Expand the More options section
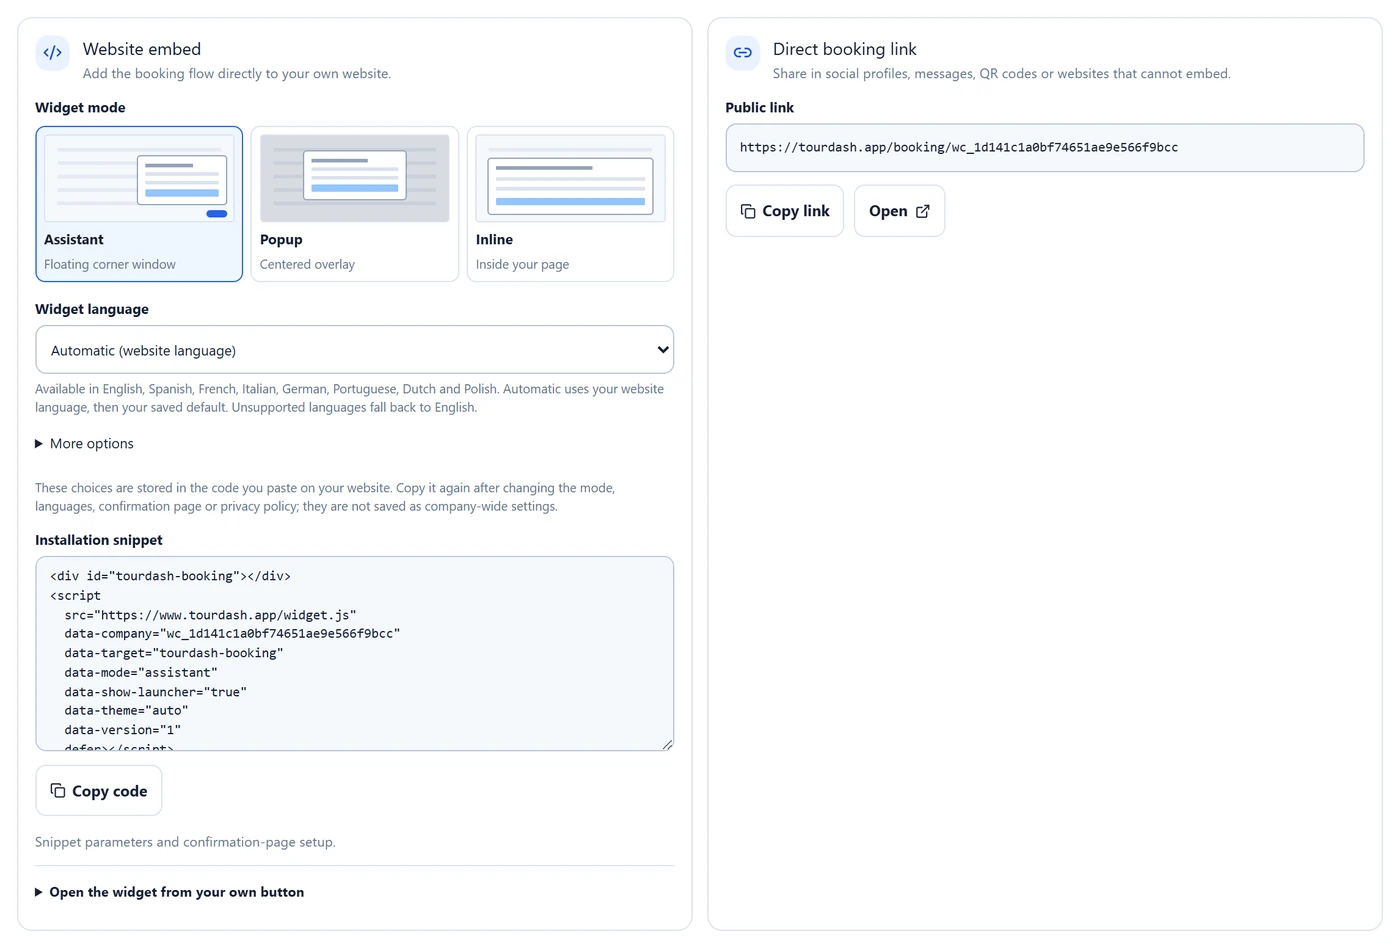This screenshot has width=1400, height=948. point(85,444)
